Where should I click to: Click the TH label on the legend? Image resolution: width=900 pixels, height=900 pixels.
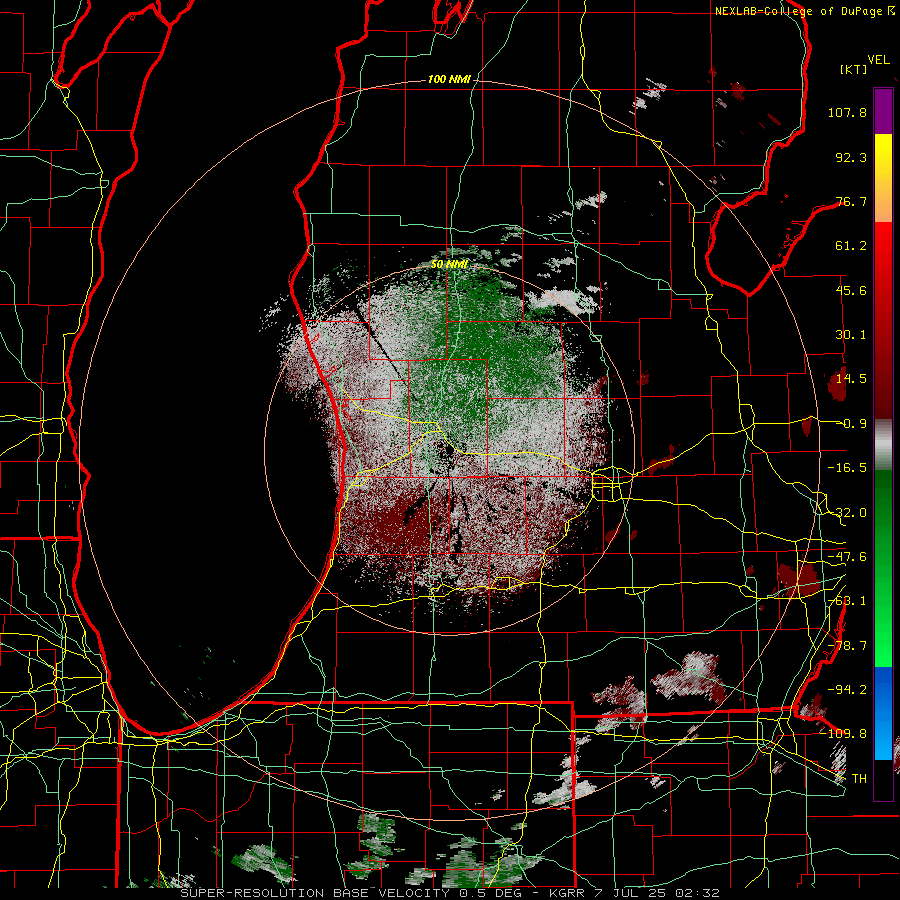tap(859, 779)
